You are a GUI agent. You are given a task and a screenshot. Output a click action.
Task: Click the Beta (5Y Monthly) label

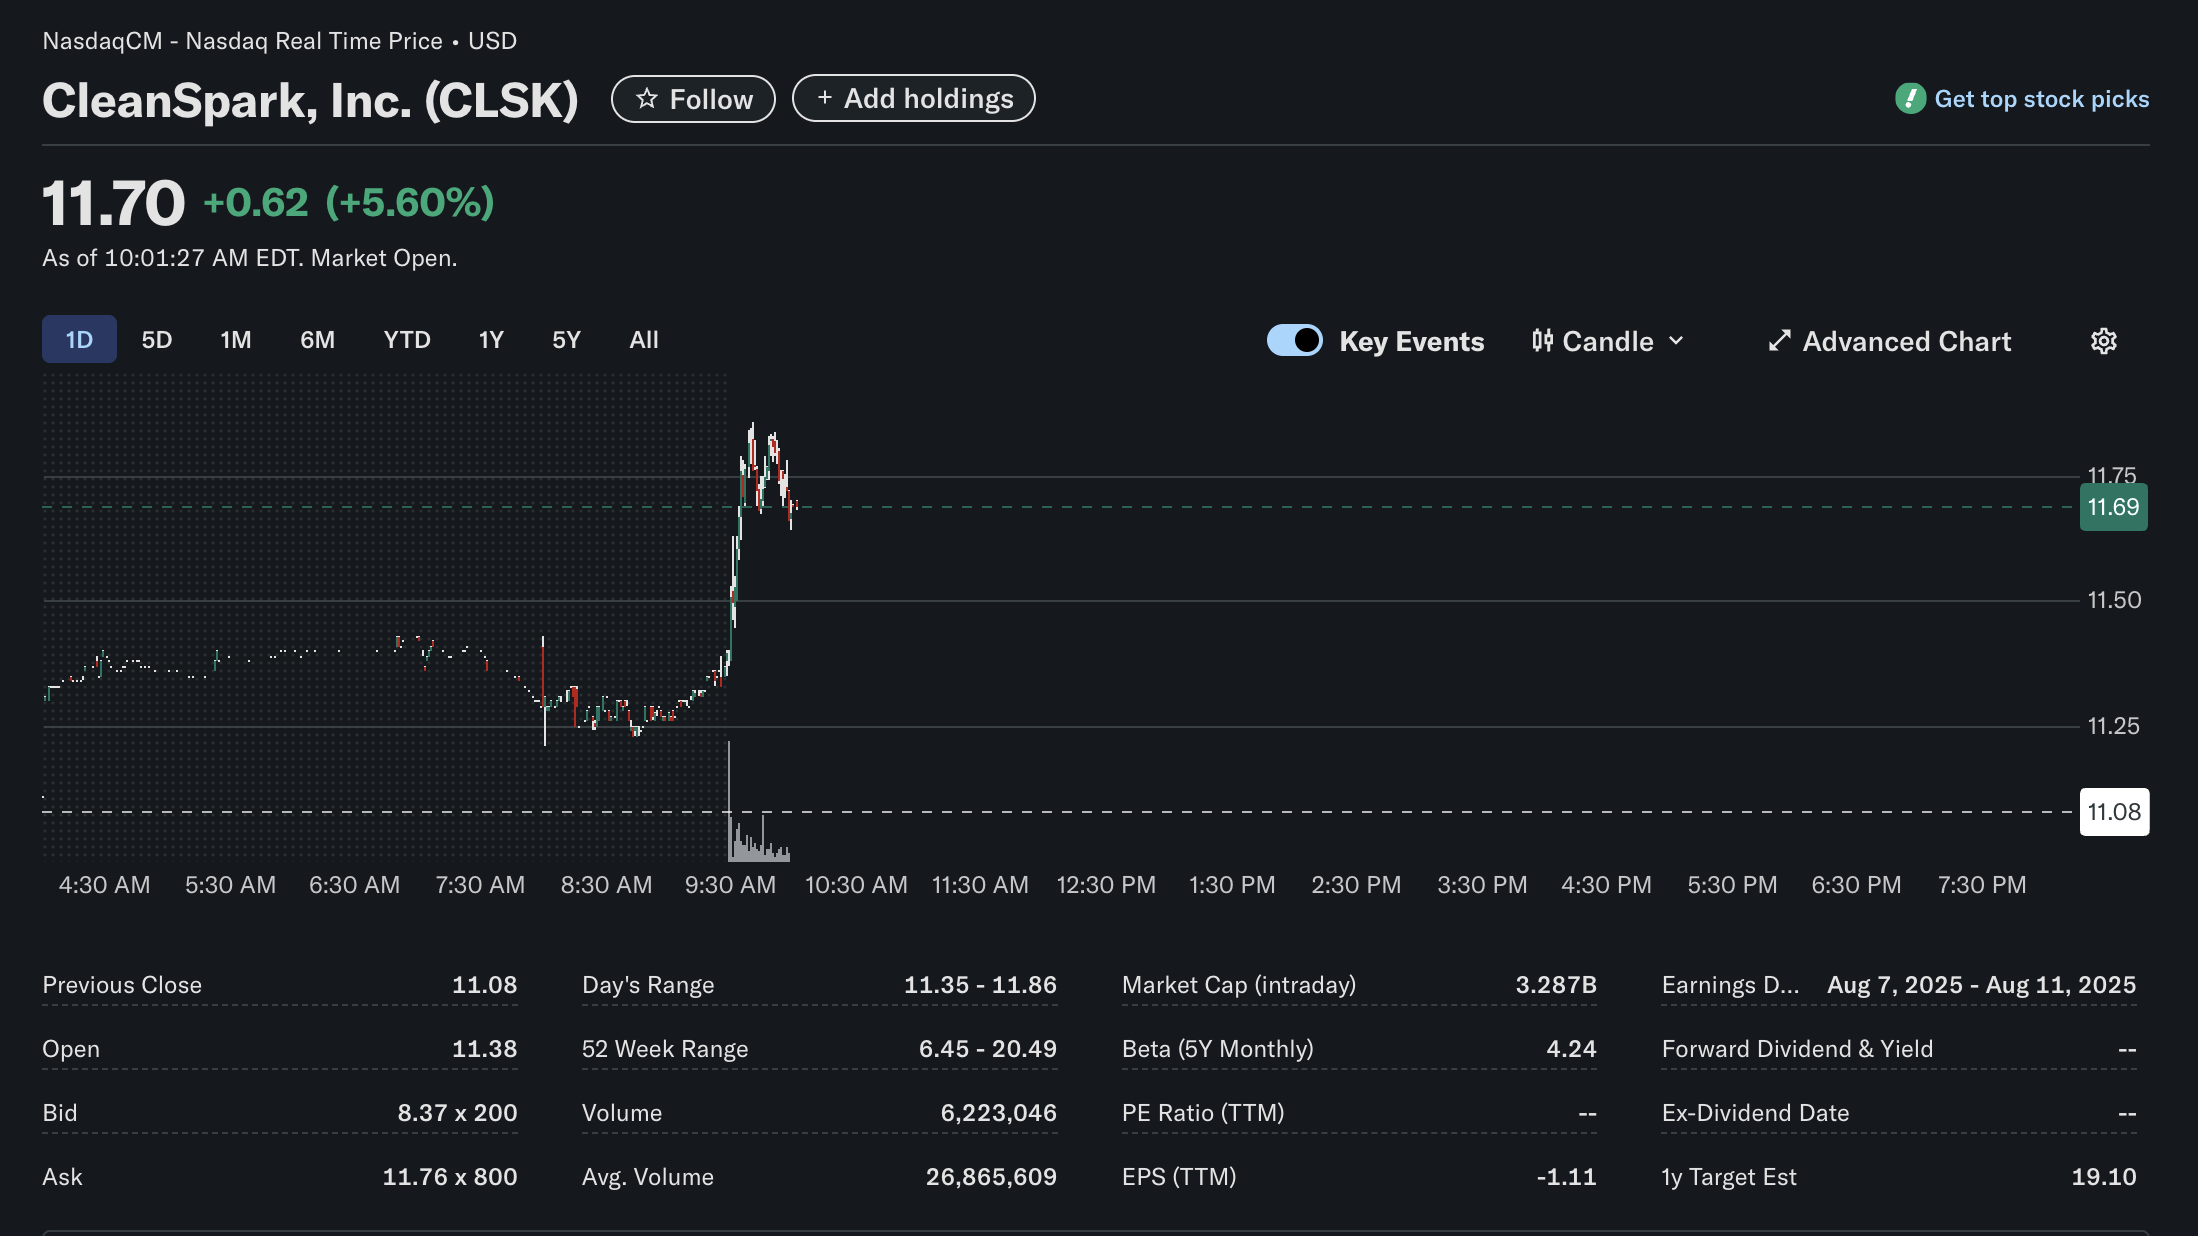(x=1218, y=1049)
